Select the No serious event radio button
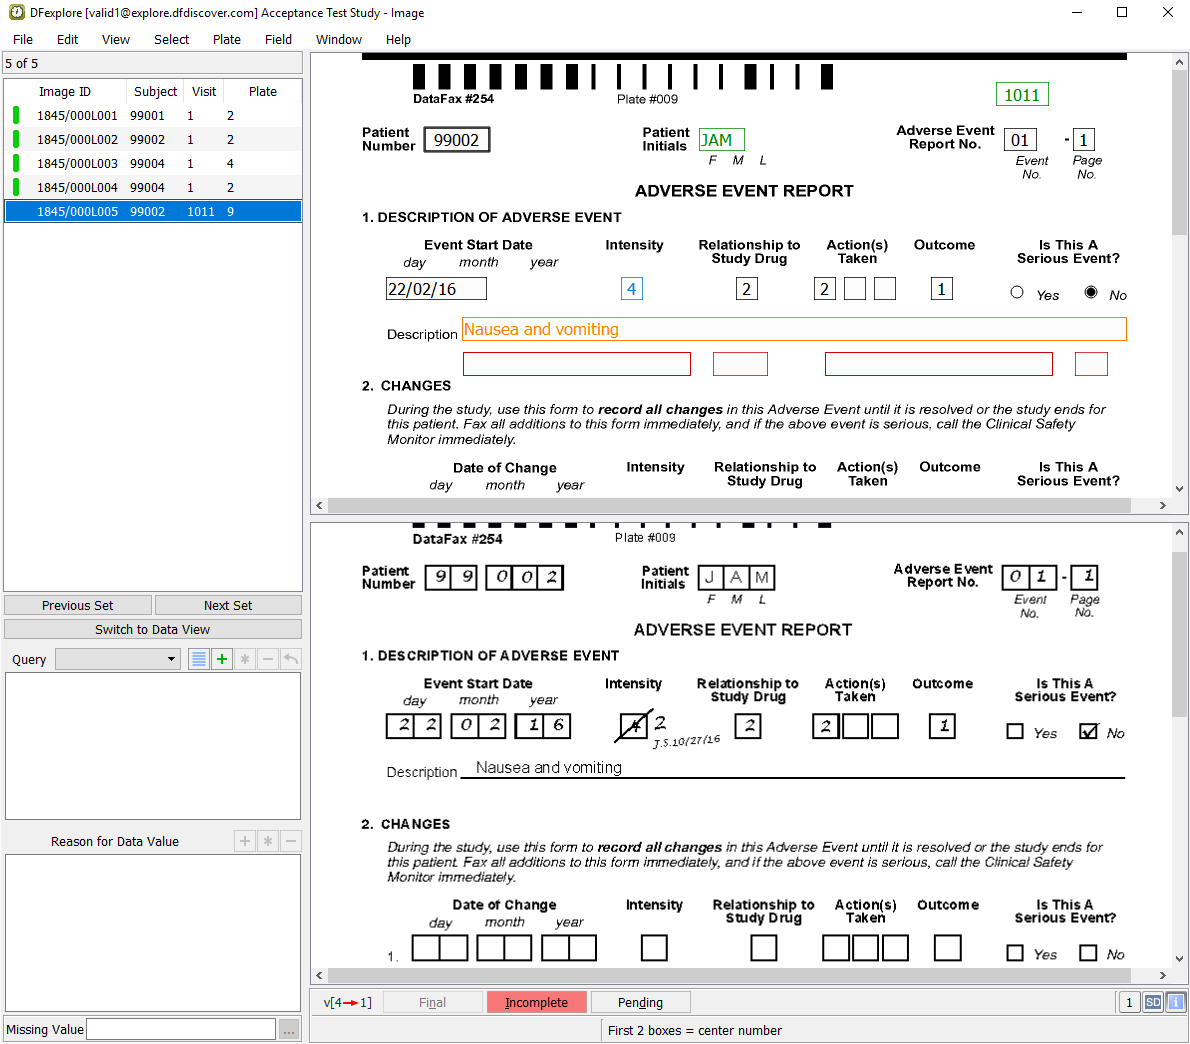Viewport: 1190px width, 1044px height. pyautogui.click(x=1091, y=293)
